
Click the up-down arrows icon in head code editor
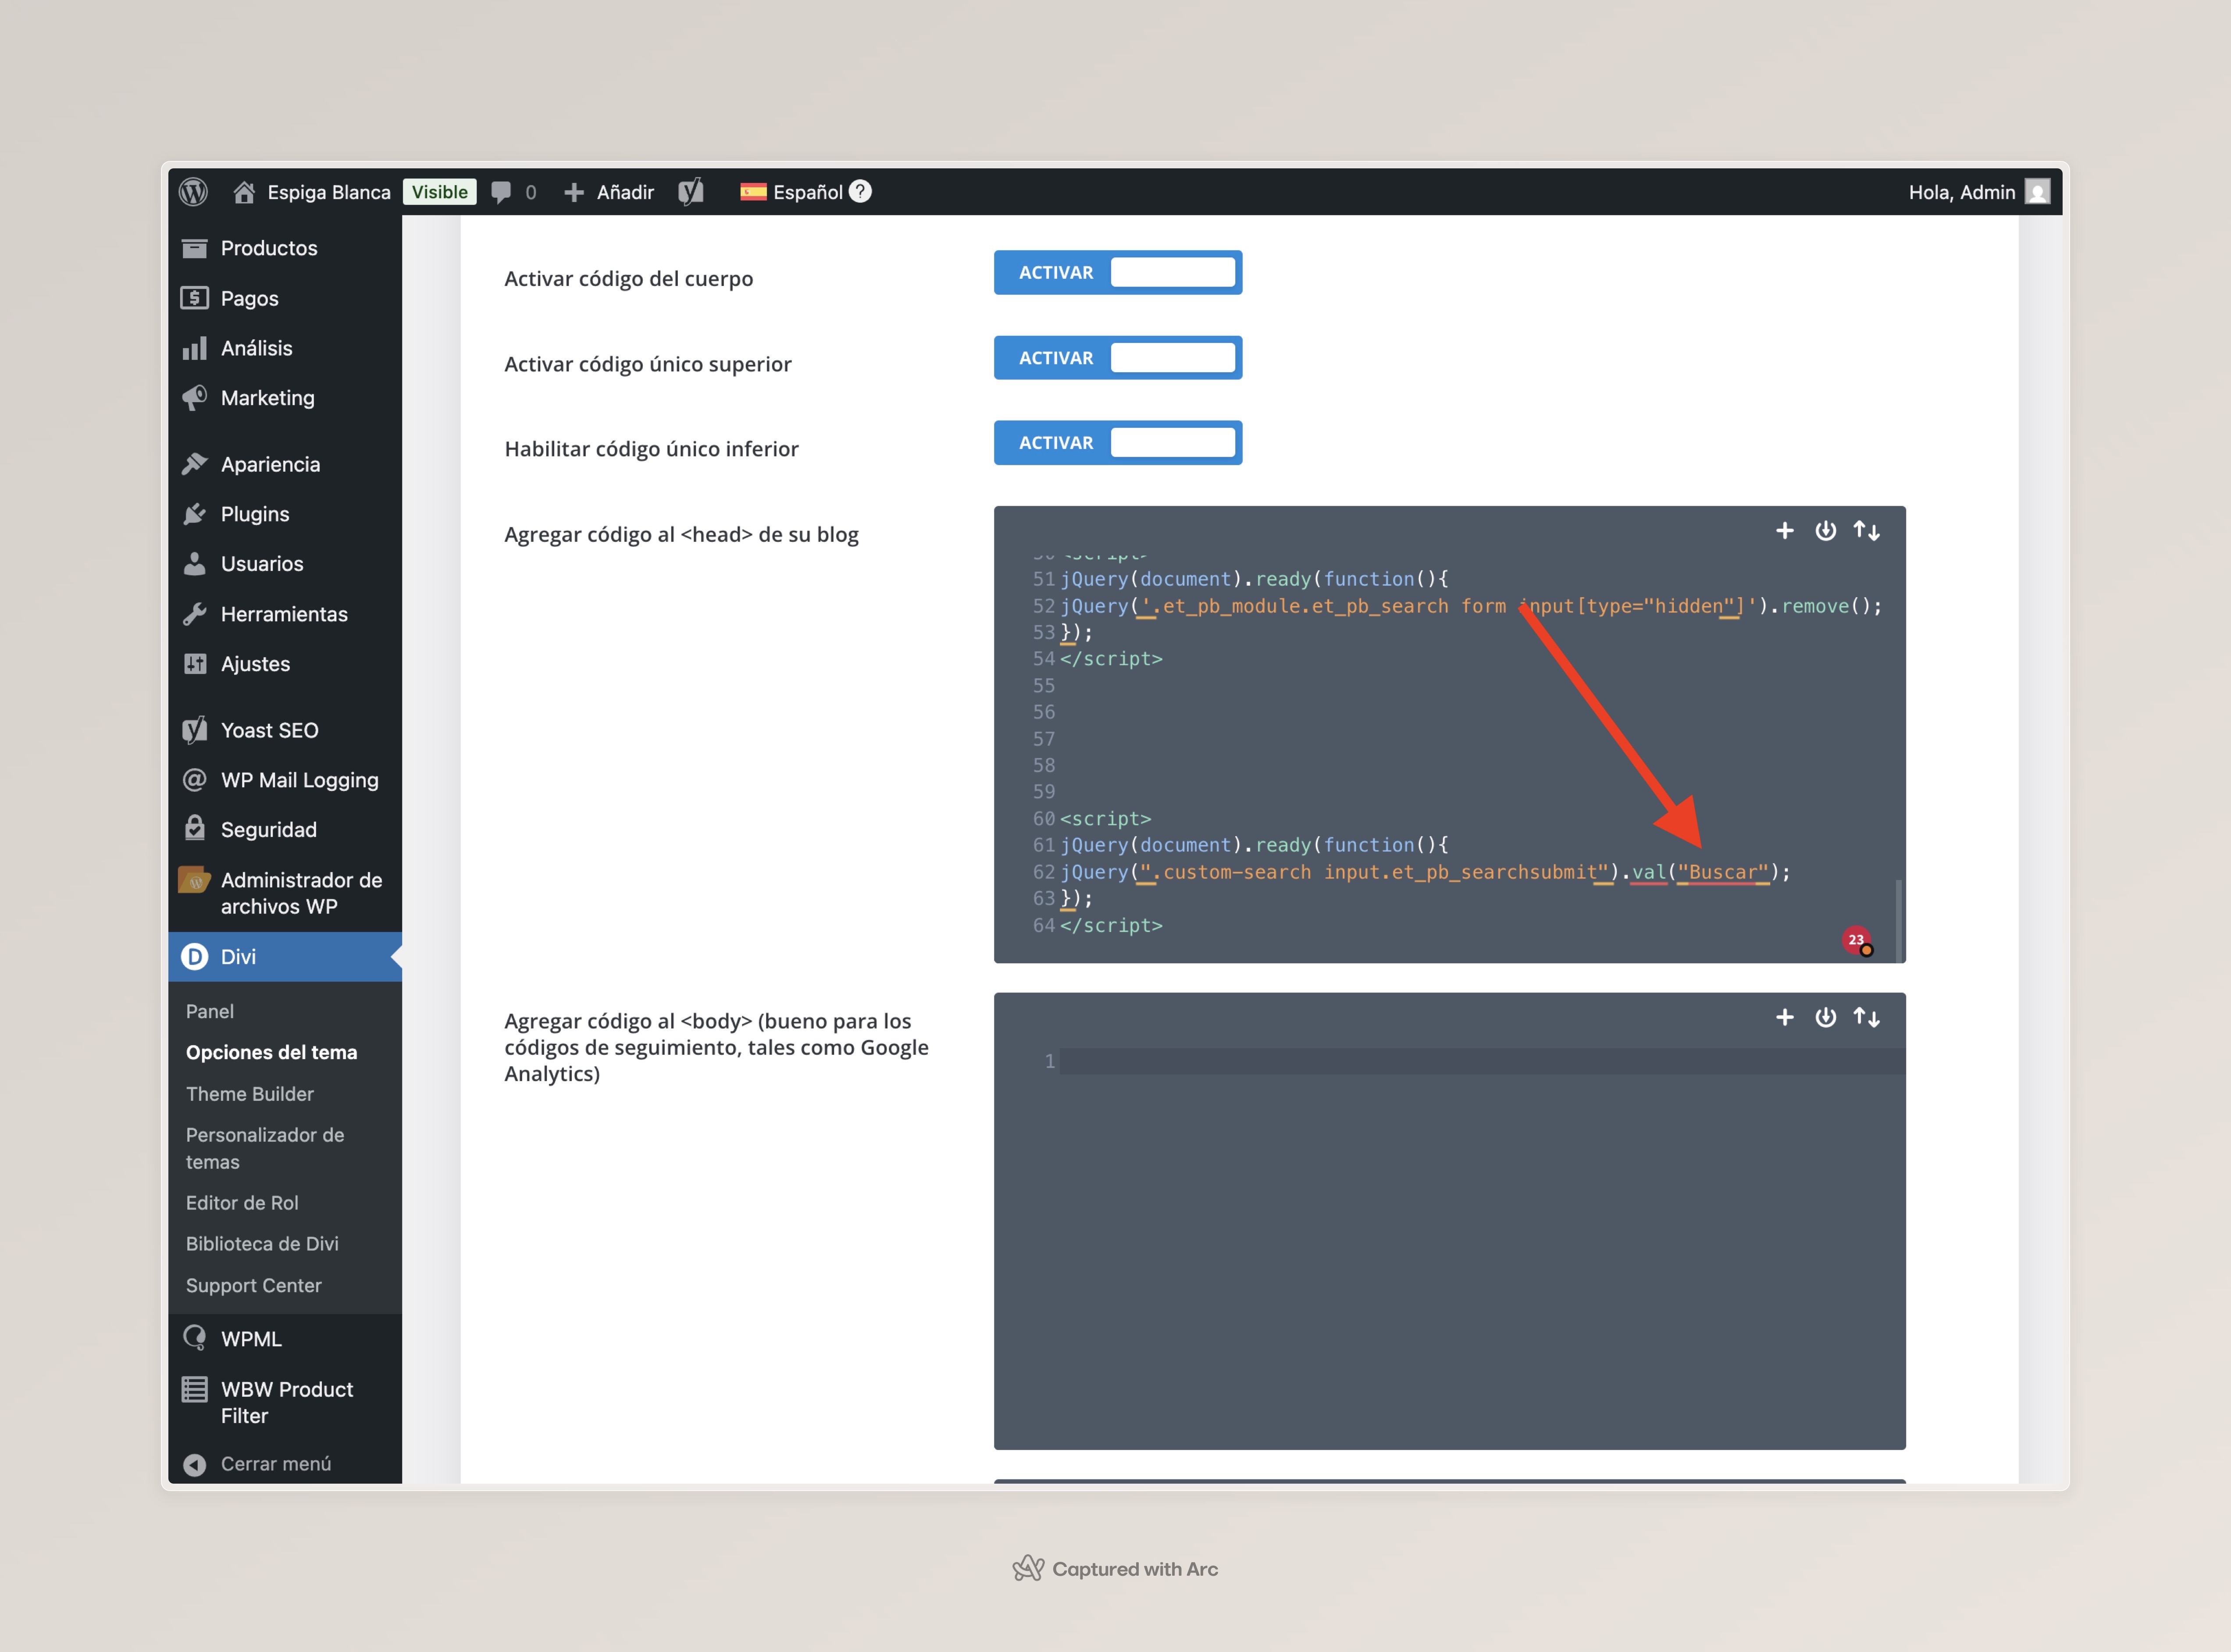tap(1866, 531)
